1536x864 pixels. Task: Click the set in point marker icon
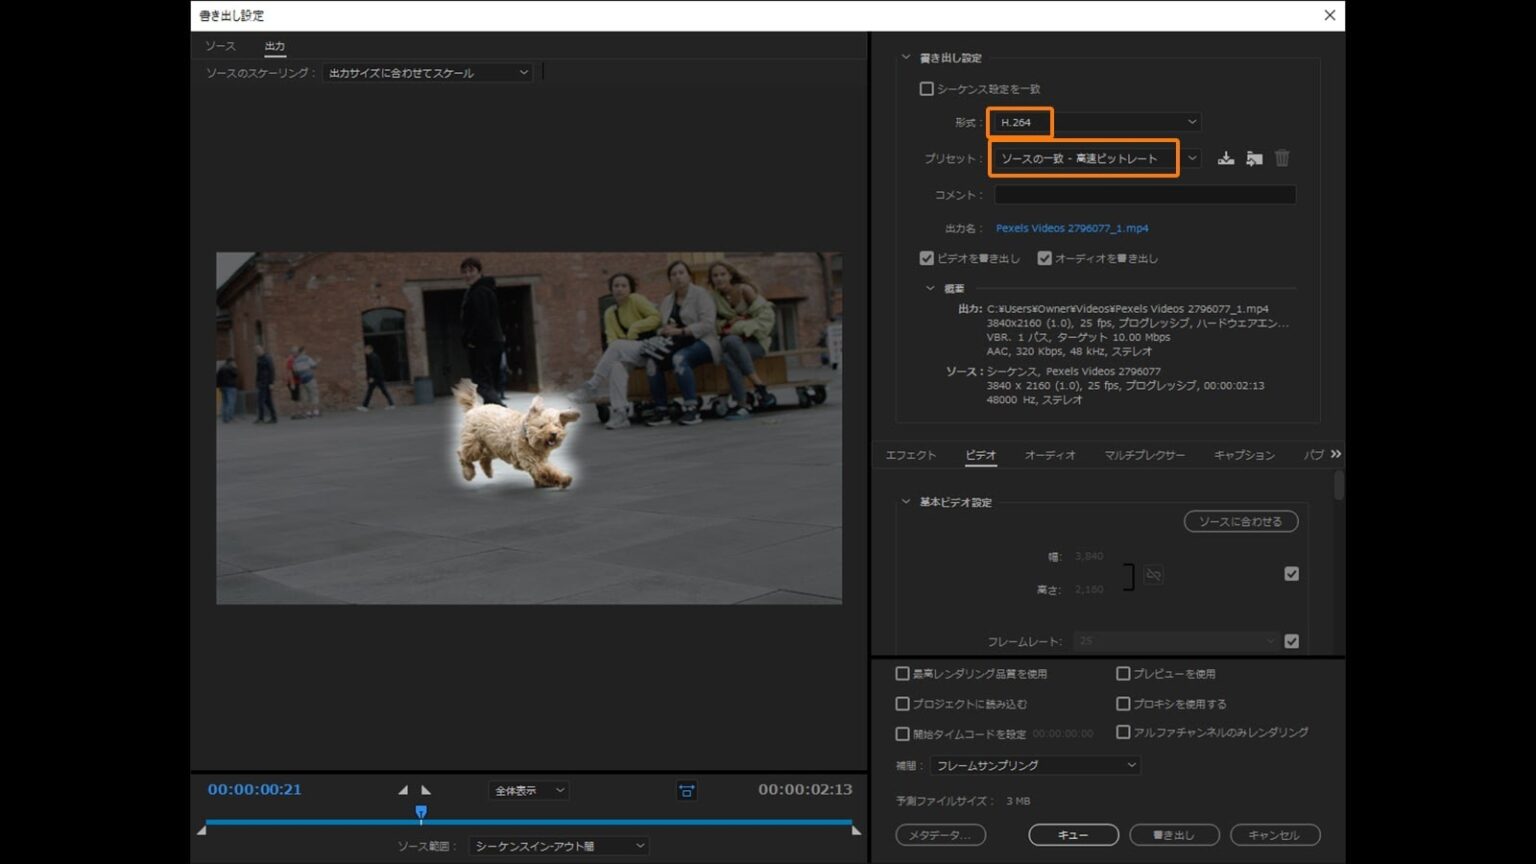403,790
